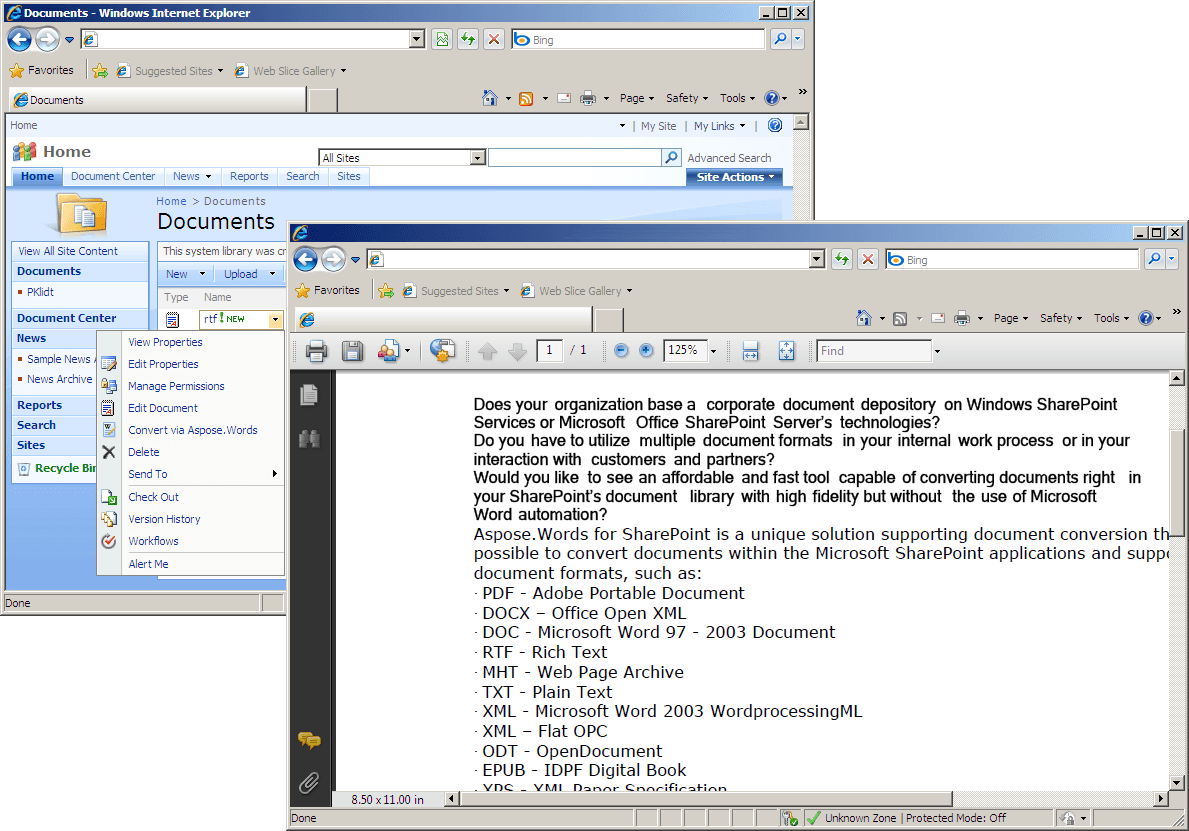This screenshot has width=1189, height=831.
Task: Open address bar dropdown in front window
Action: [x=816, y=259]
